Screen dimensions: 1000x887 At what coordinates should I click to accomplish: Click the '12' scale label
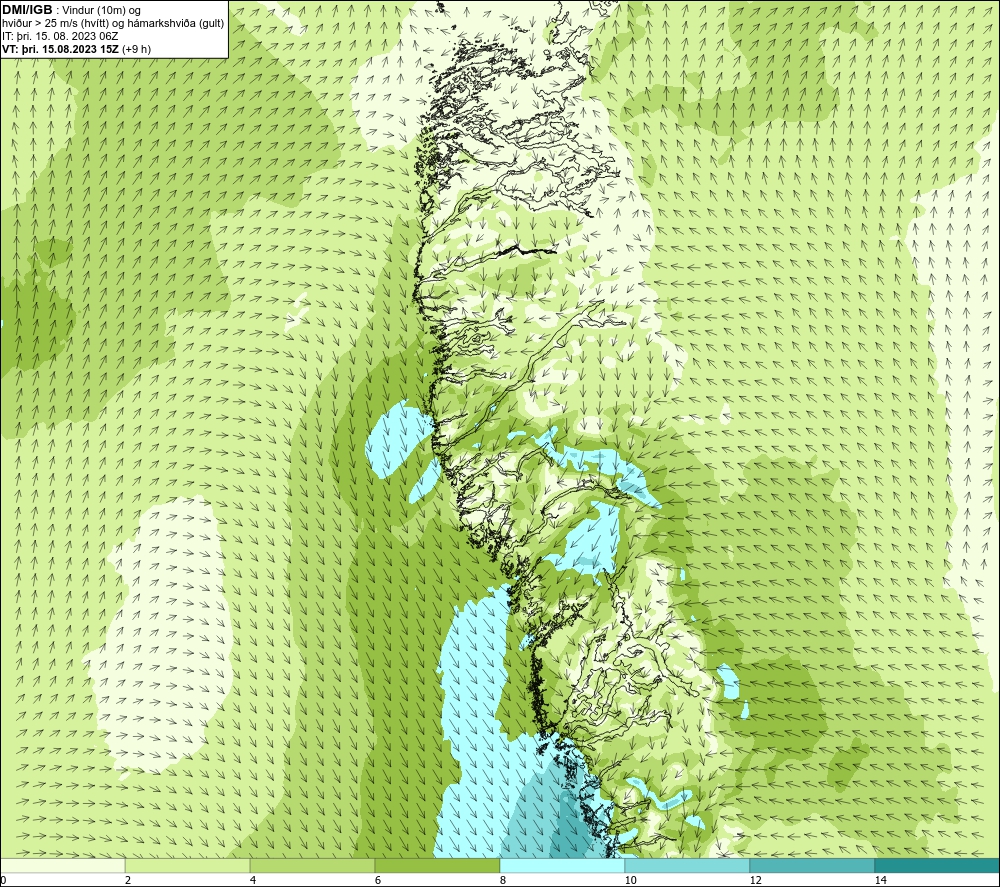(x=755, y=880)
